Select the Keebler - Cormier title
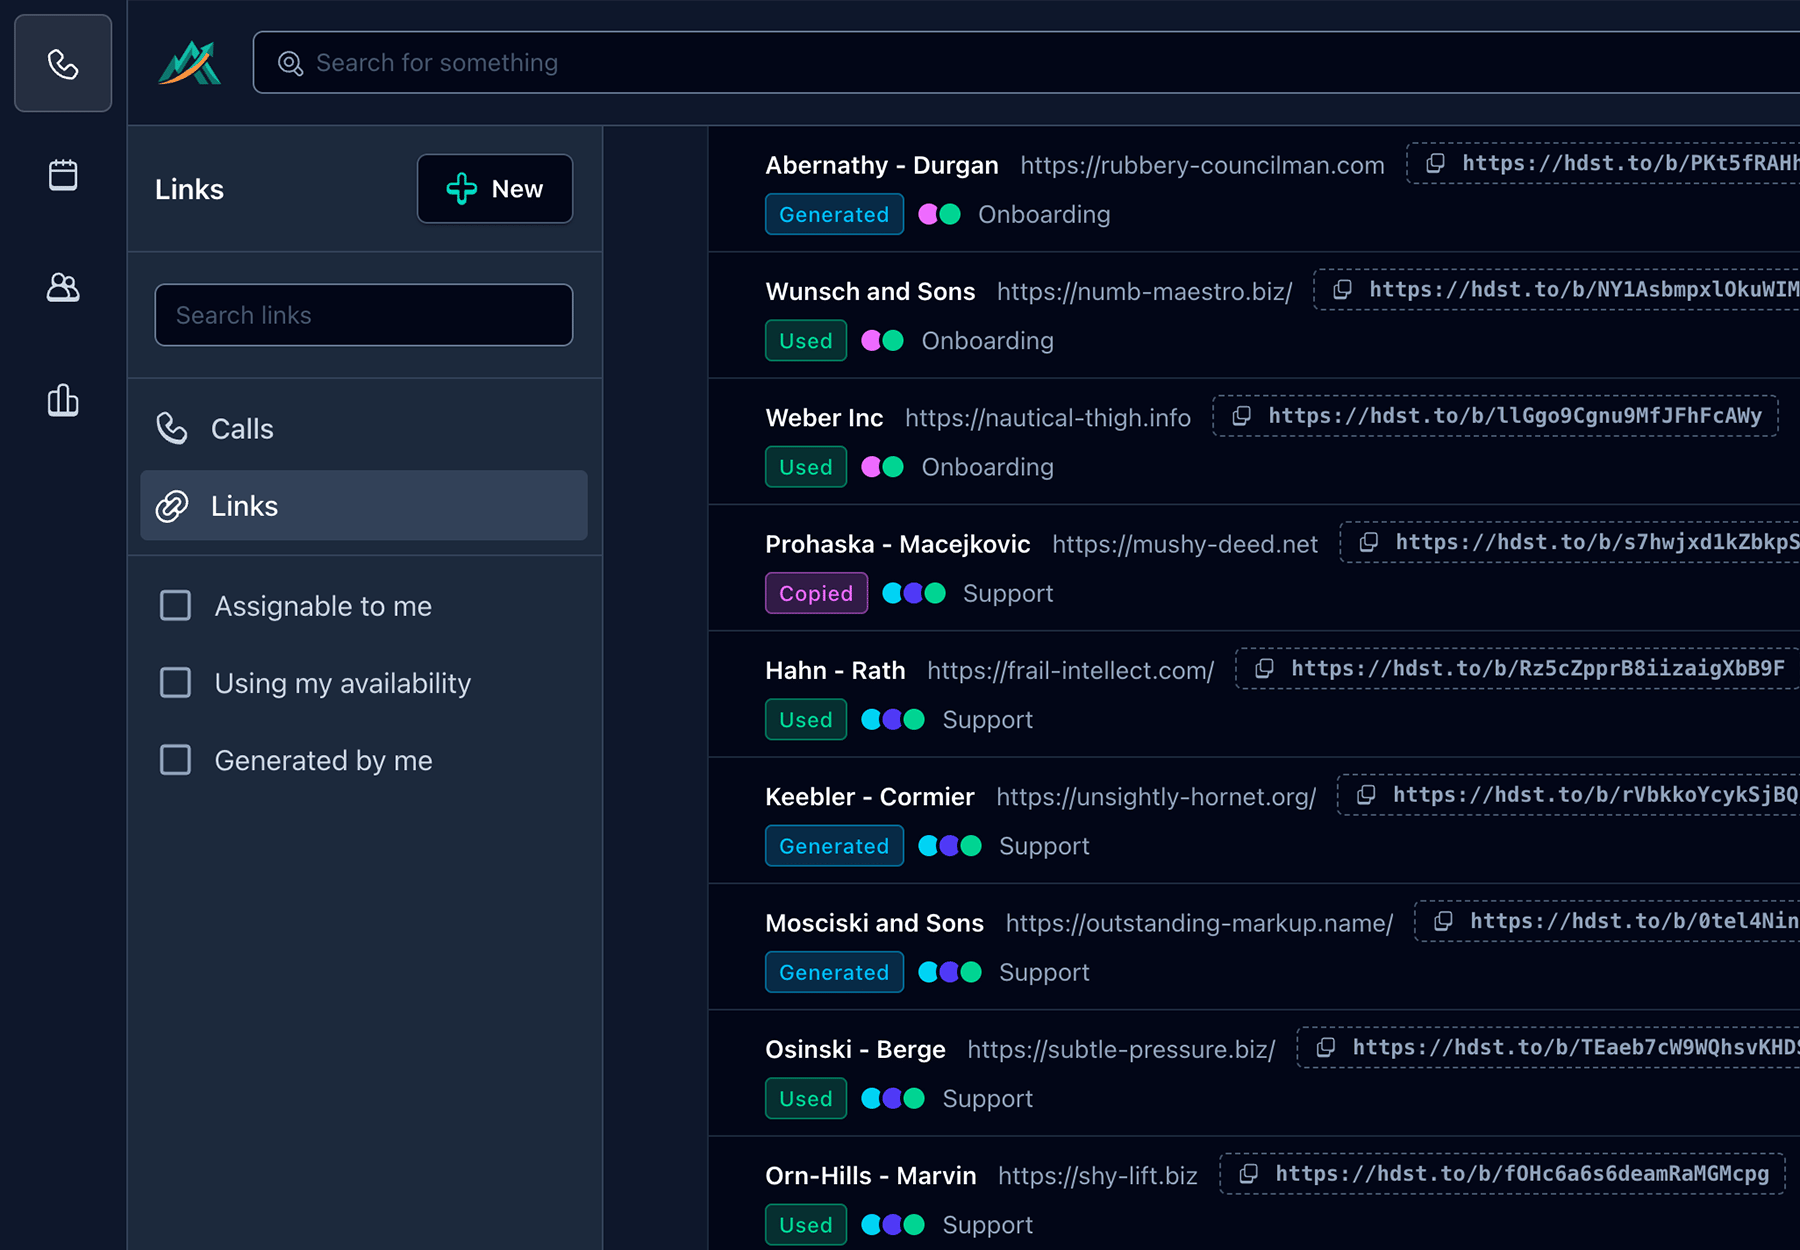 point(869,797)
